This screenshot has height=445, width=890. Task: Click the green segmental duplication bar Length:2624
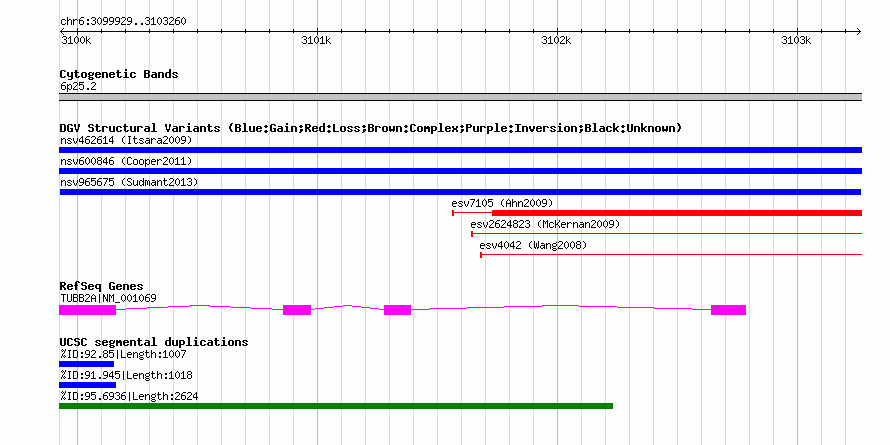pos(336,406)
